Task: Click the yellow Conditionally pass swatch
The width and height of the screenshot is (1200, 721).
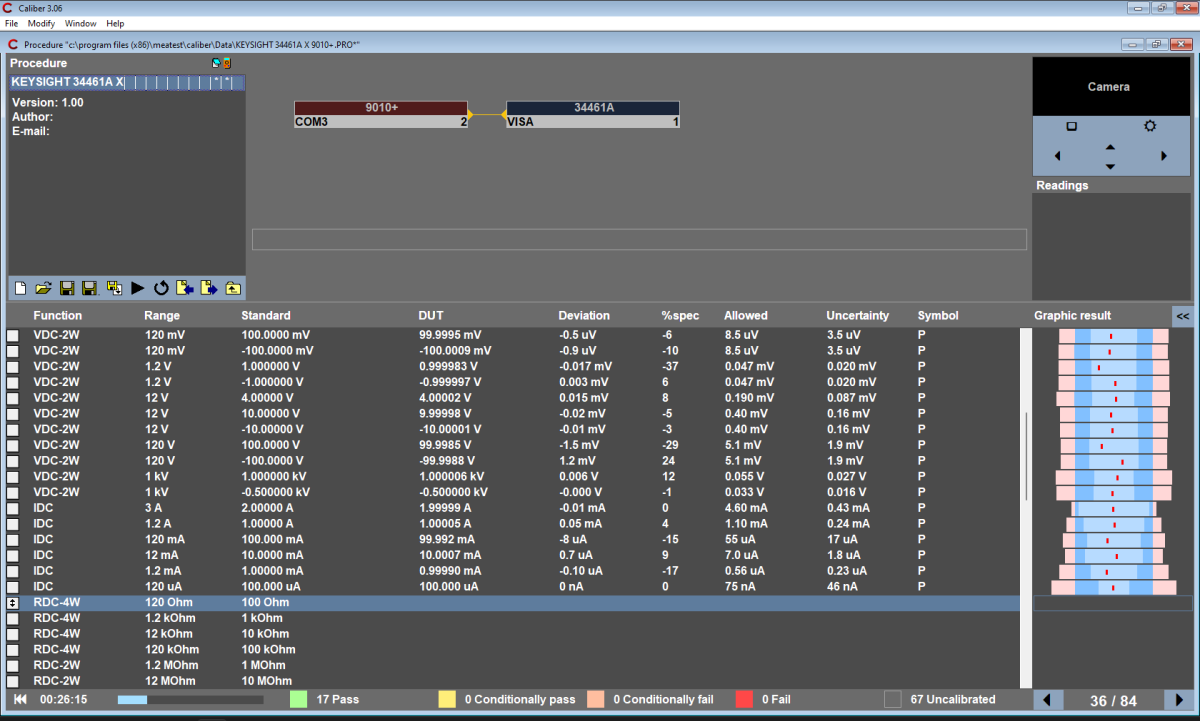Action: [x=447, y=699]
